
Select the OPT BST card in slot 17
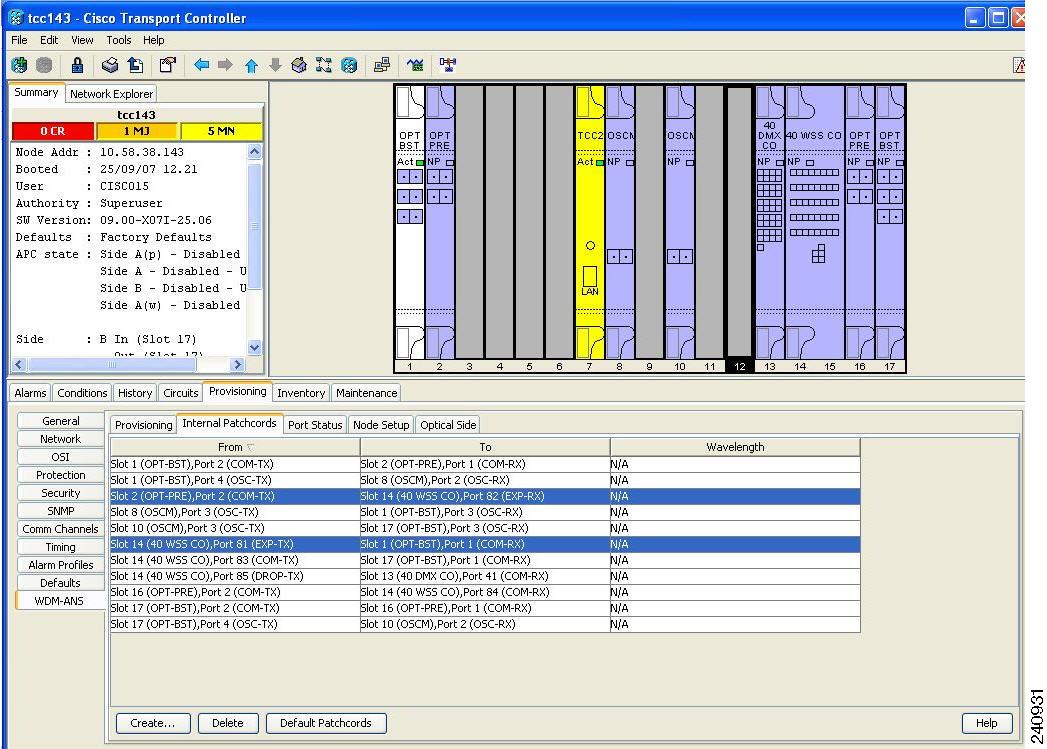890,222
